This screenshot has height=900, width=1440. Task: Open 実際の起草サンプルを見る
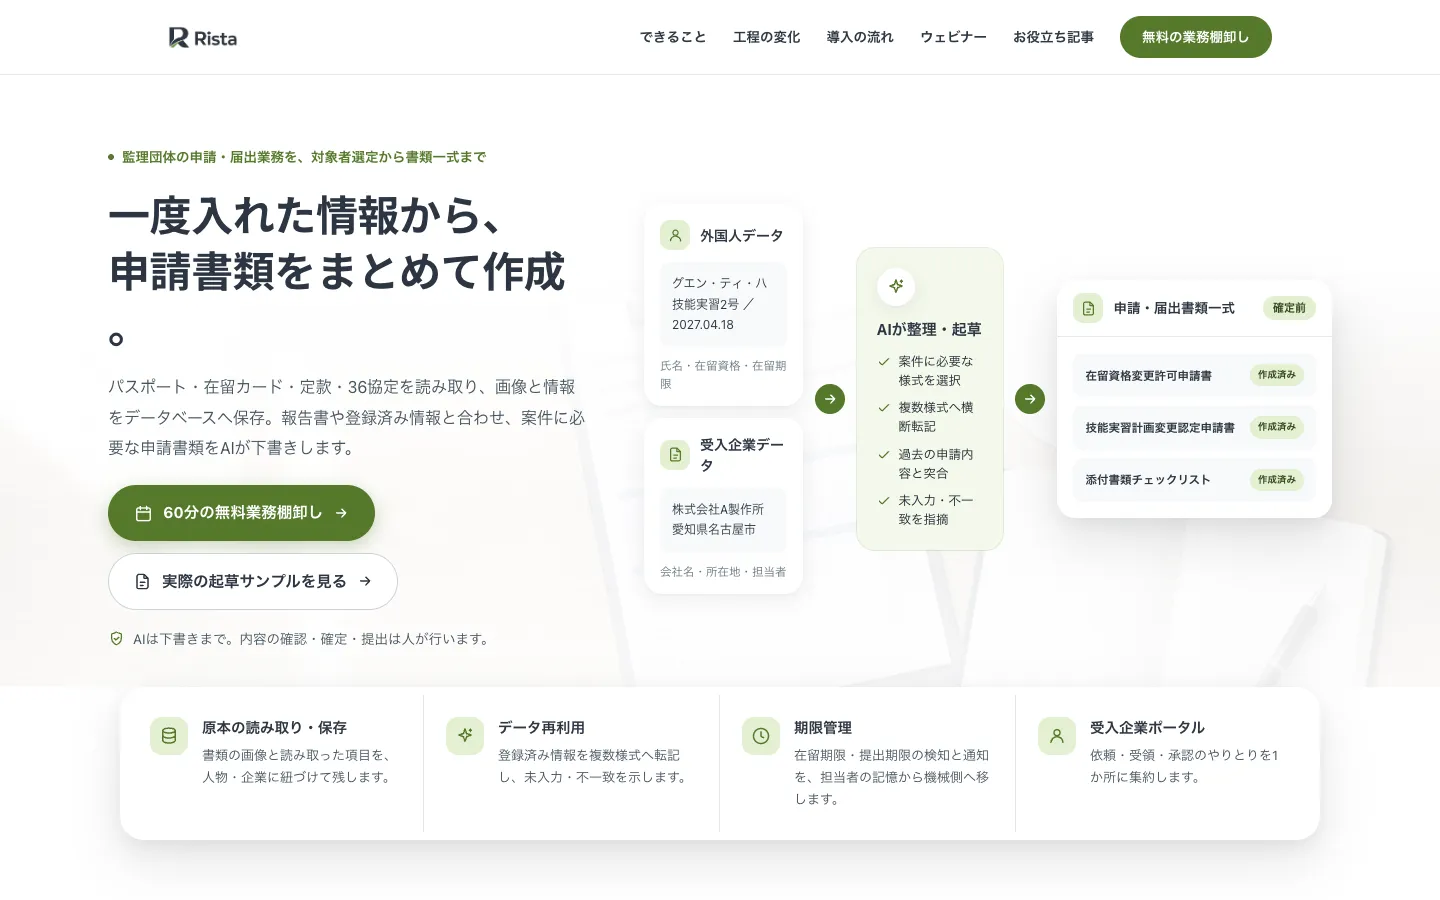(x=253, y=581)
